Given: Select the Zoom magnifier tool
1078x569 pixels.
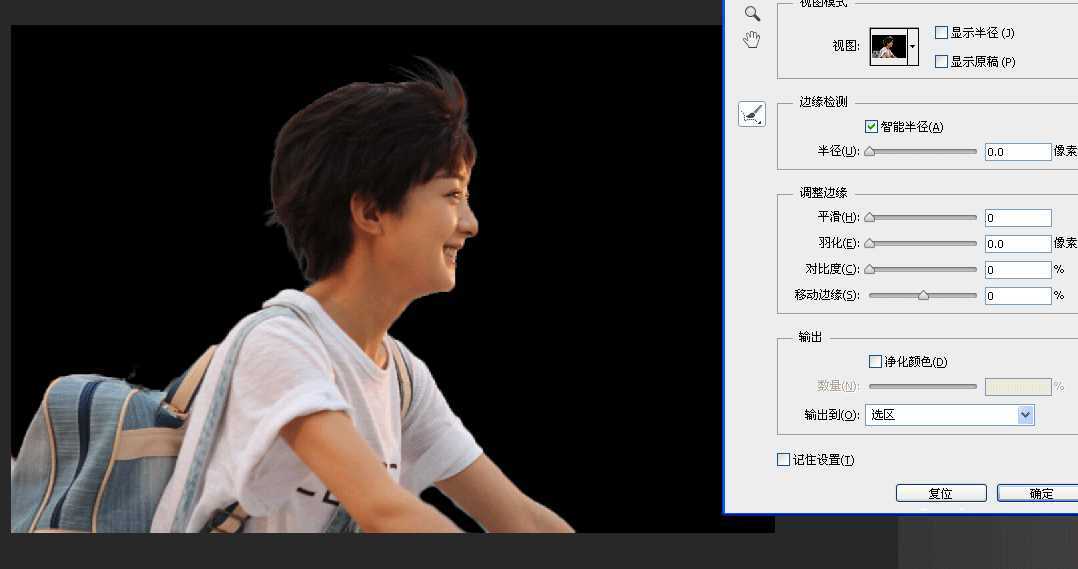Looking at the screenshot, I should [x=752, y=13].
